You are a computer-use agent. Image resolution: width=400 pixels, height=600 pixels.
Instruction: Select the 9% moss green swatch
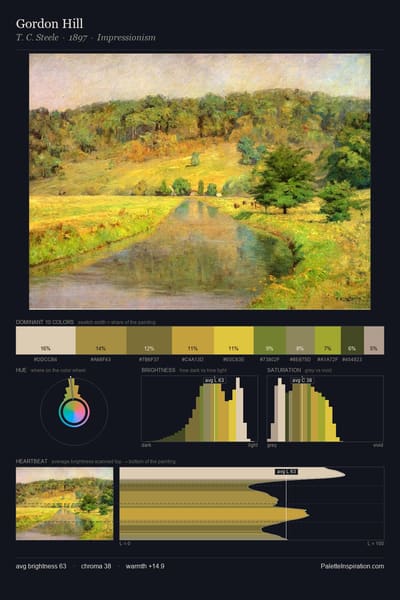coord(270,340)
